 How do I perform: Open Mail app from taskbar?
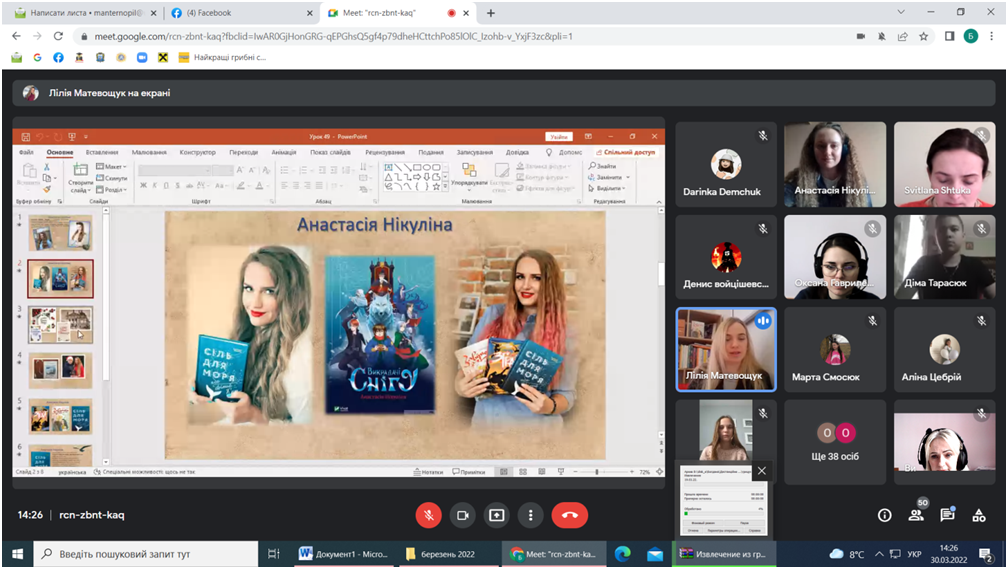[654, 554]
